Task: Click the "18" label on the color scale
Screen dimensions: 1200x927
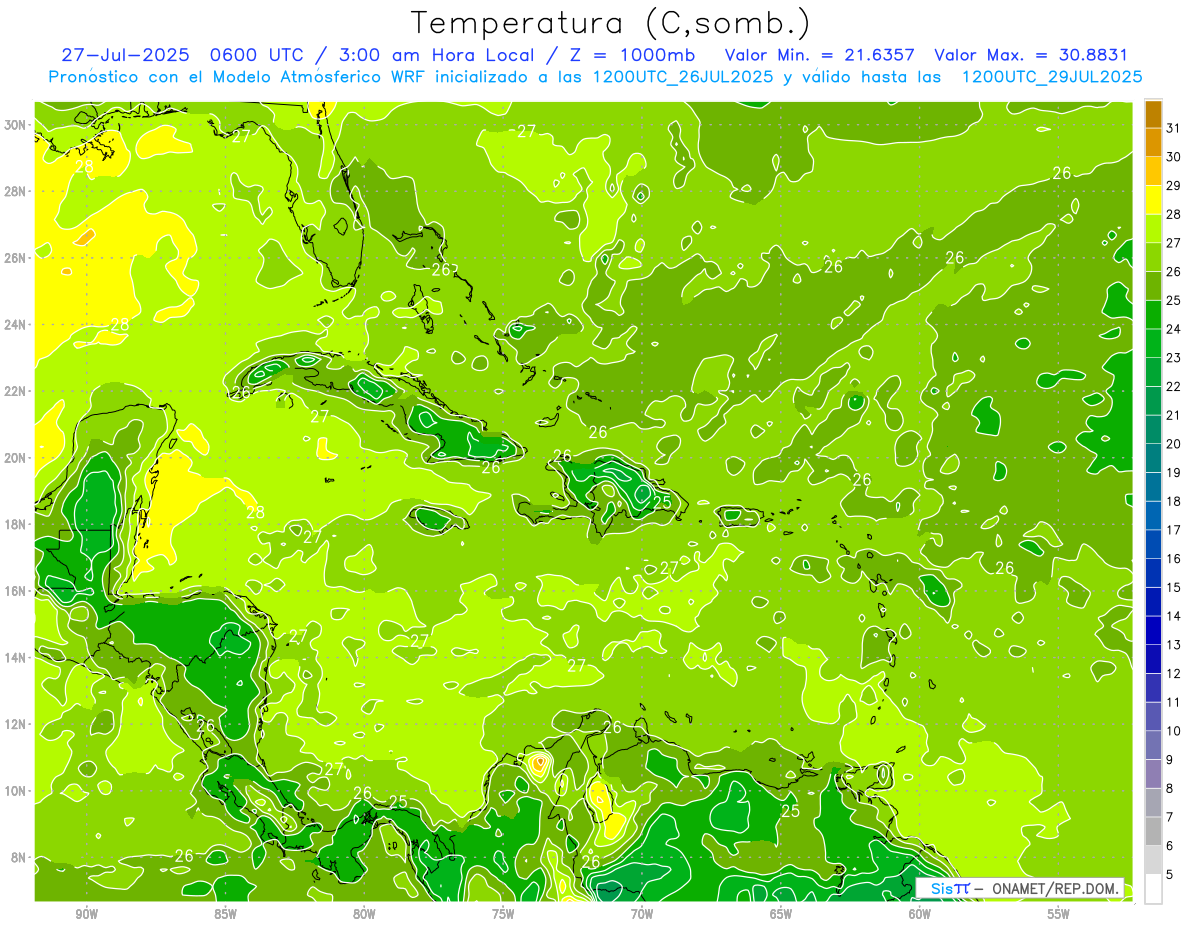Action: (1174, 501)
